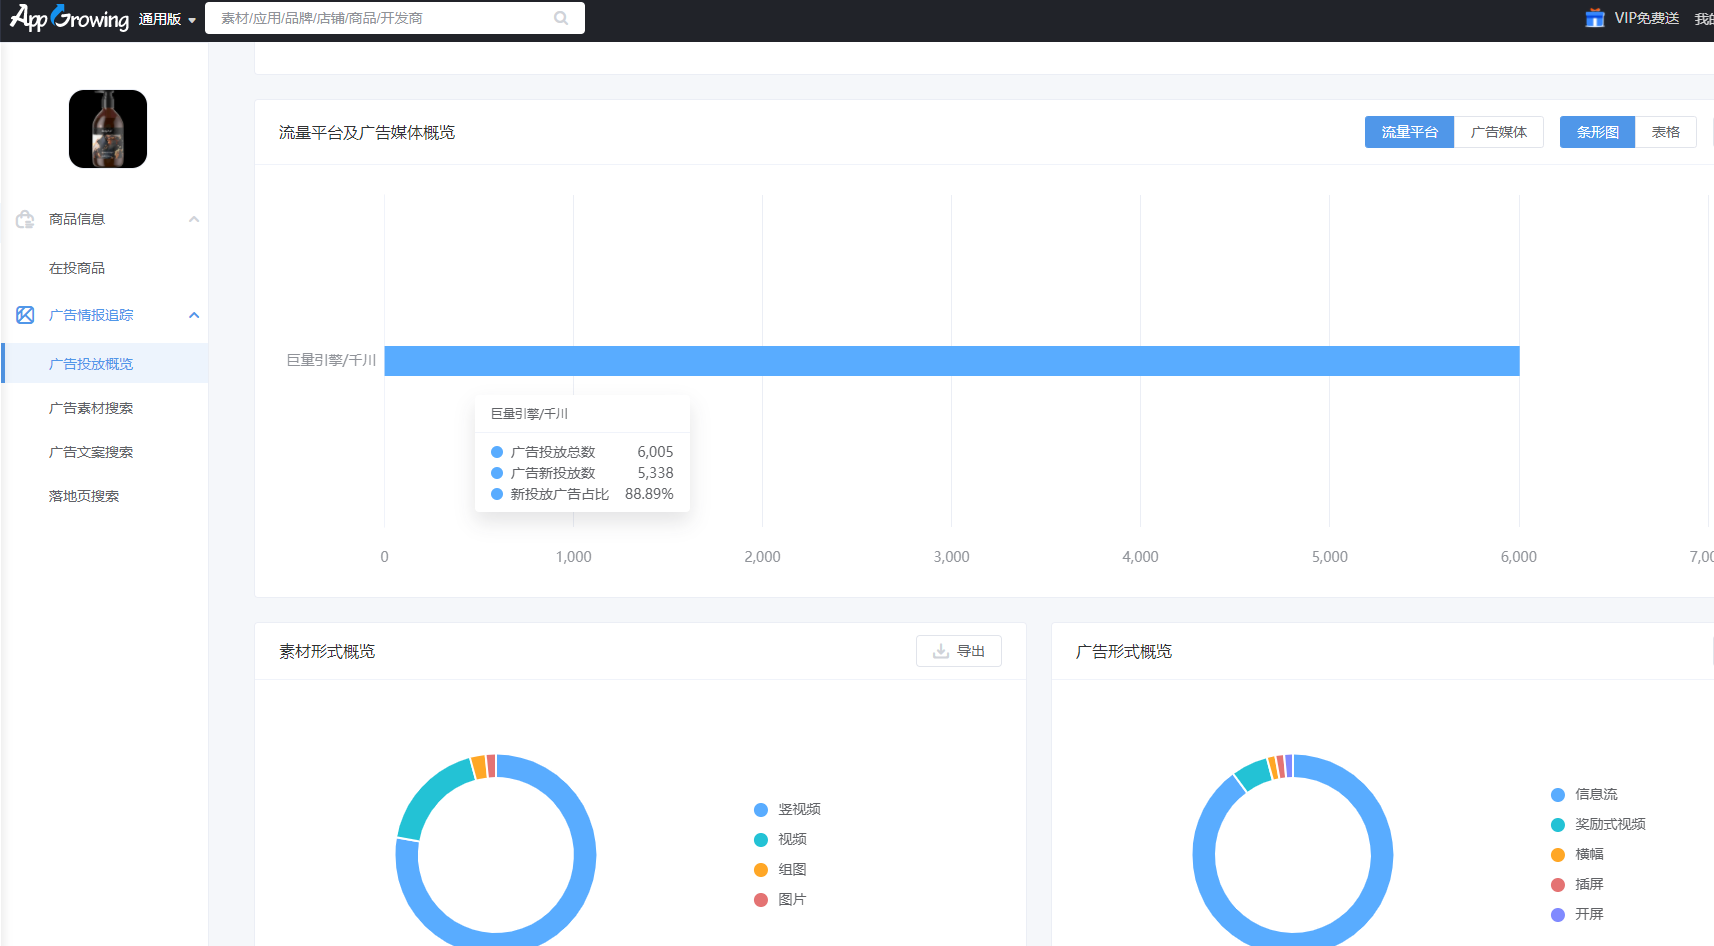1714x946 pixels.
Task: Toggle 奖励式视频 legend item
Action: (1598, 824)
